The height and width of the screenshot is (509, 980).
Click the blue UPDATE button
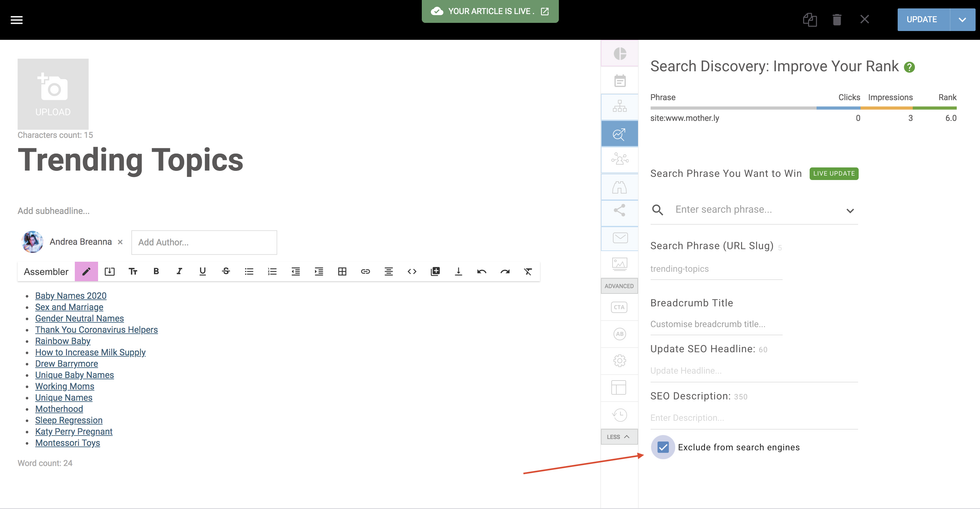(x=921, y=20)
